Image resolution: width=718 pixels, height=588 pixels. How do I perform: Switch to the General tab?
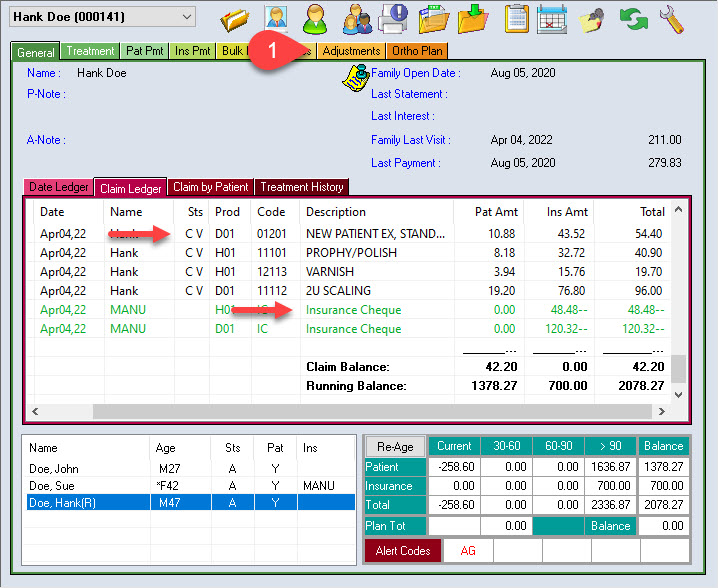pyautogui.click(x=35, y=52)
